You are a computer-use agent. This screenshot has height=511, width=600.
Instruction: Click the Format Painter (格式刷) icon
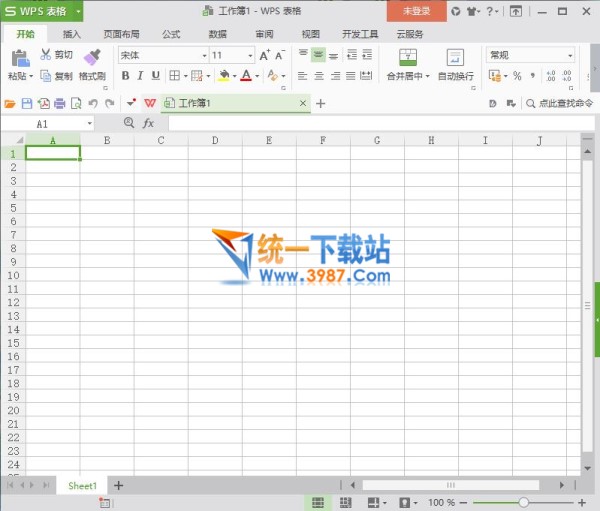pos(92,58)
